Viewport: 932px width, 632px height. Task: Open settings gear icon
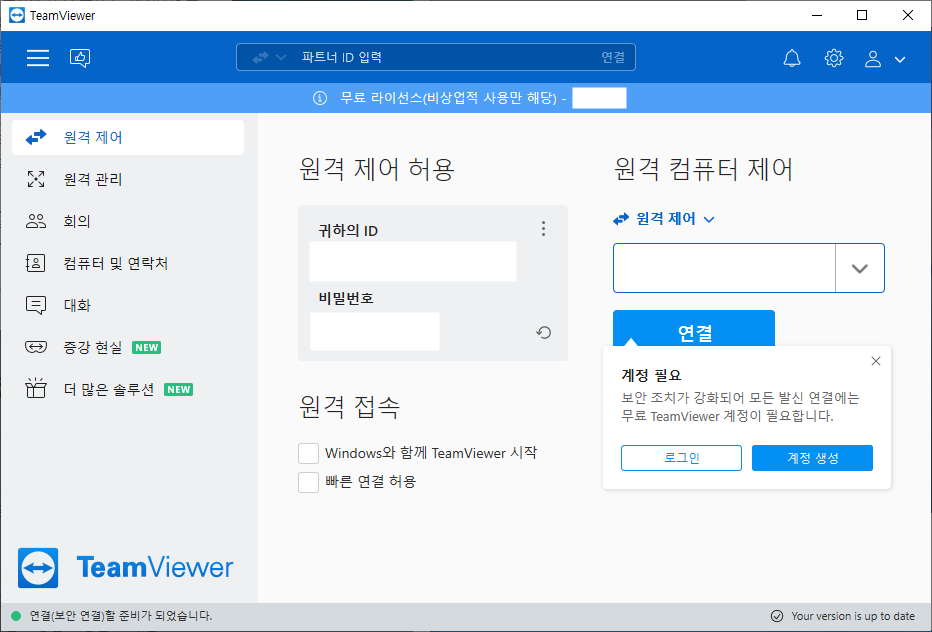[834, 58]
